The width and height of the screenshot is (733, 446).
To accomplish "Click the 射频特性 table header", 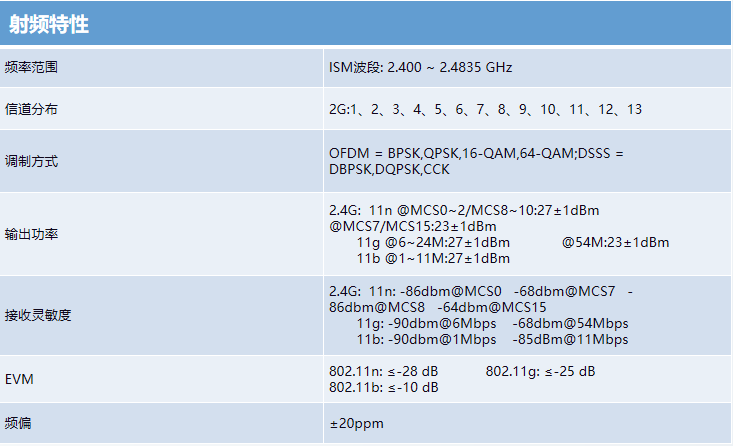I will click(366, 23).
